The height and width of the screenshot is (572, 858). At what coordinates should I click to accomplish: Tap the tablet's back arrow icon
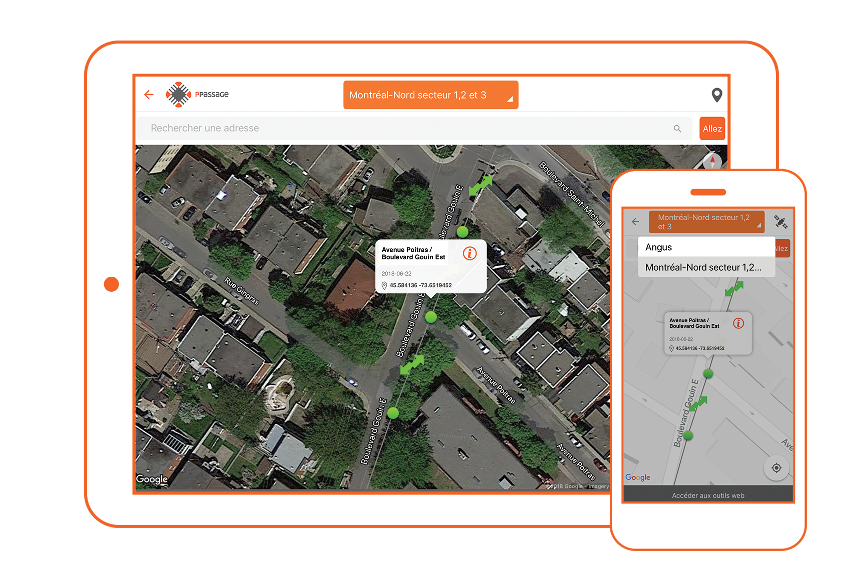coord(149,95)
